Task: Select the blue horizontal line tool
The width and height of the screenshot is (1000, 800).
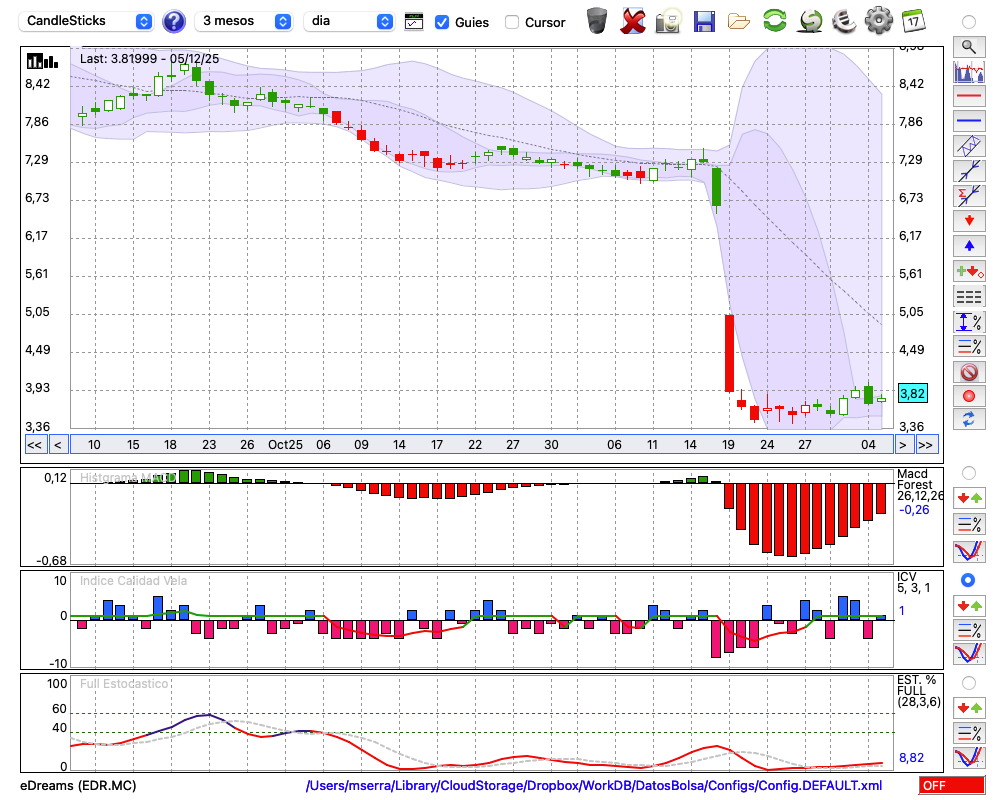Action: pyautogui.click(x=968, y=121)
